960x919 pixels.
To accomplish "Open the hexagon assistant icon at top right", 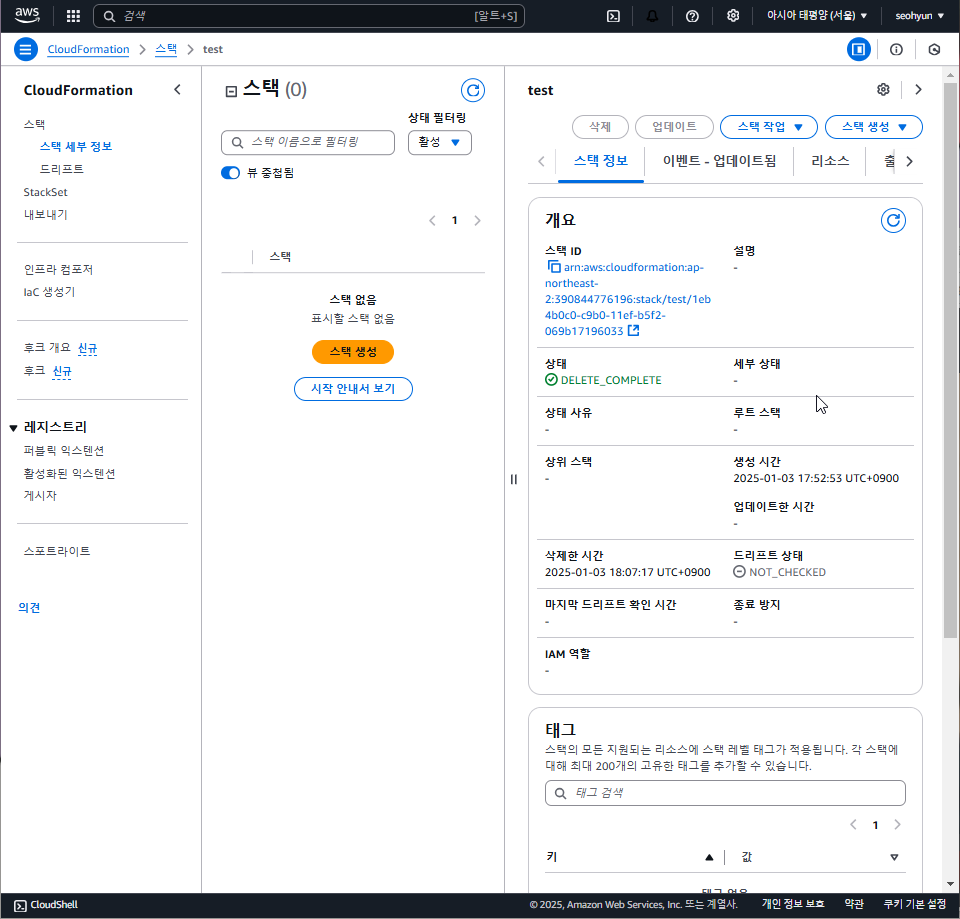I will pos(934,50).
